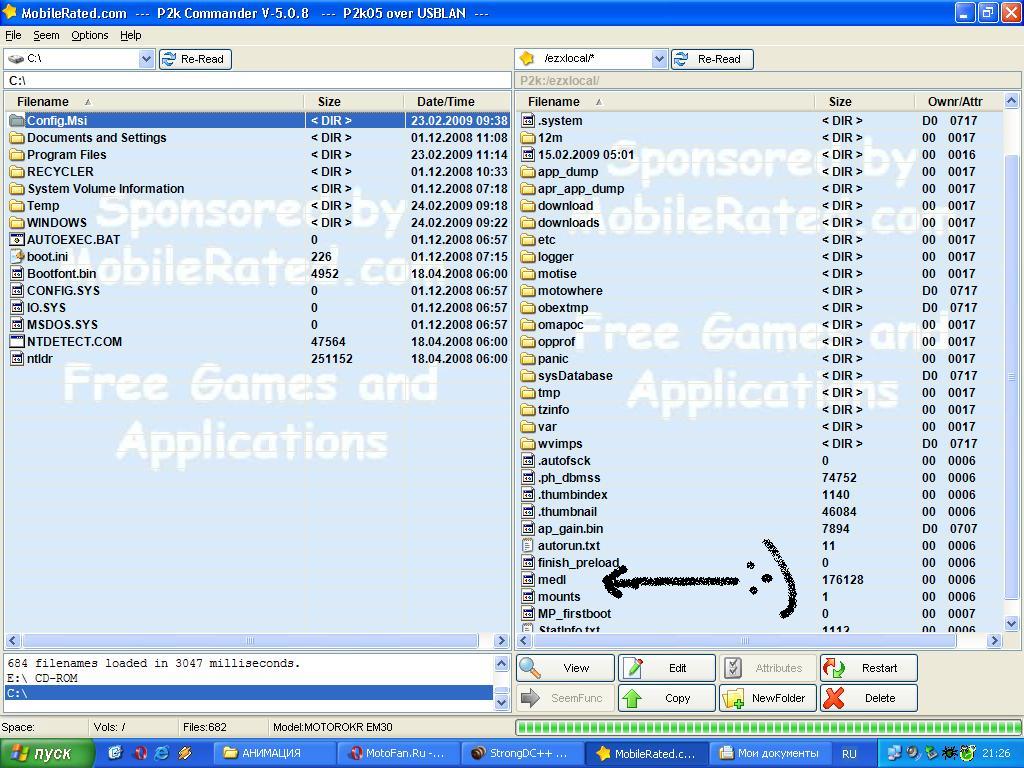
Task: Sort left panel by Size column
Action: (x=354, y=102)
